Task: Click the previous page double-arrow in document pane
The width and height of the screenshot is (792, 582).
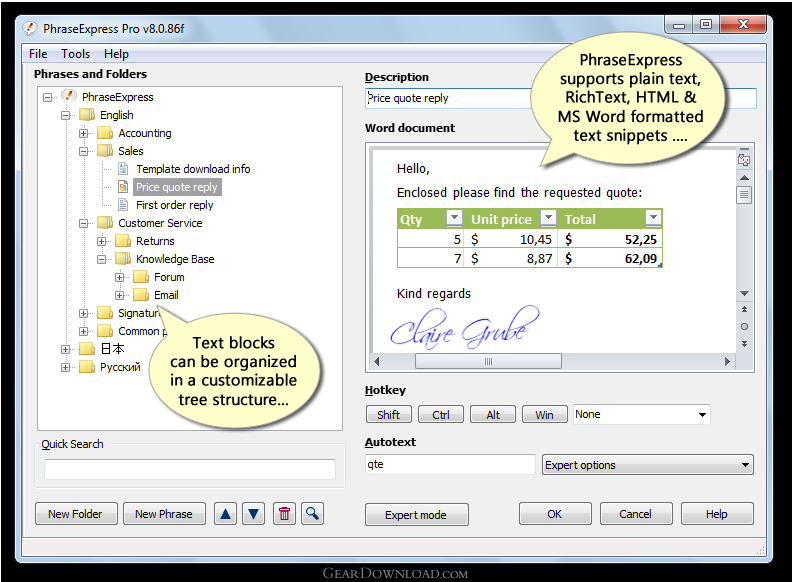Action: pyautogui.click(x=744, y=309)
